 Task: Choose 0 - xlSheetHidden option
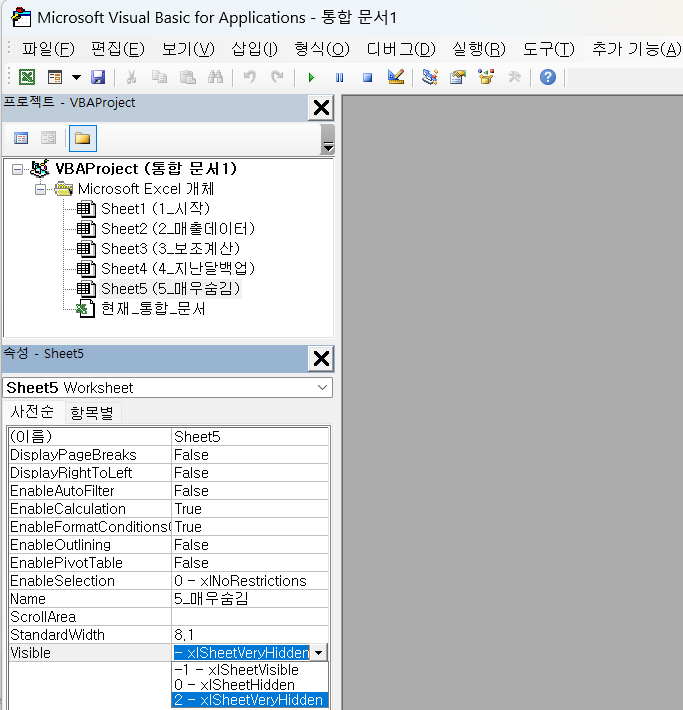[x=250, y=685]
